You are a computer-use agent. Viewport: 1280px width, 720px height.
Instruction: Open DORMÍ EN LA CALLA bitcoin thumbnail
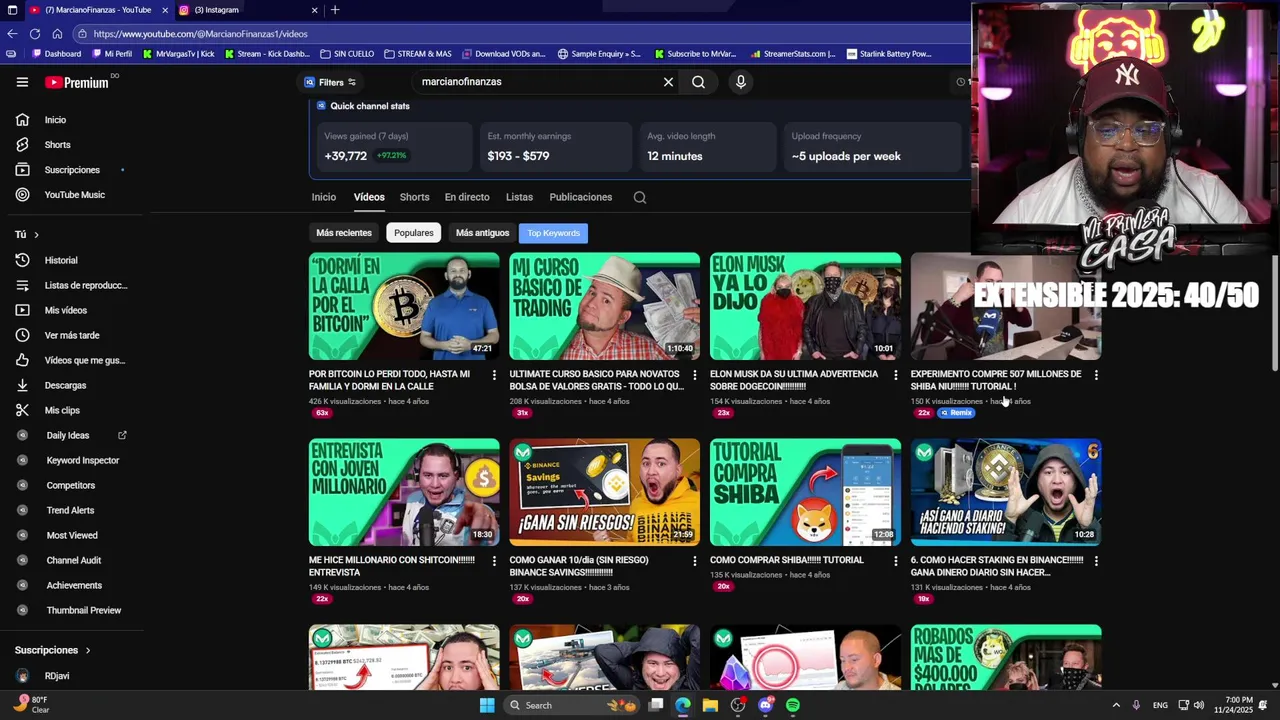pyautogui.click(x=404, y=306)
